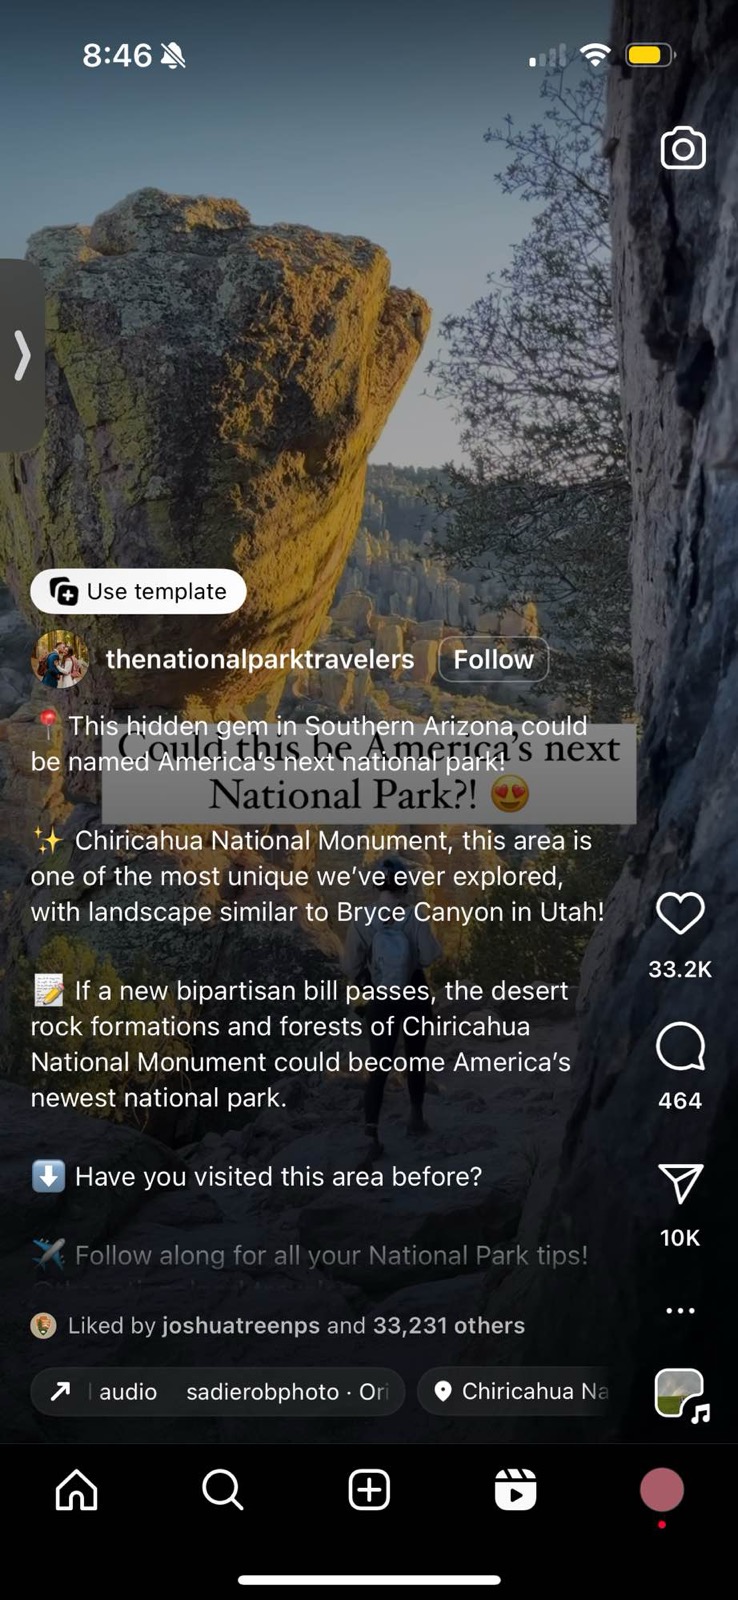Share reel using paper plane icon

680,1184
